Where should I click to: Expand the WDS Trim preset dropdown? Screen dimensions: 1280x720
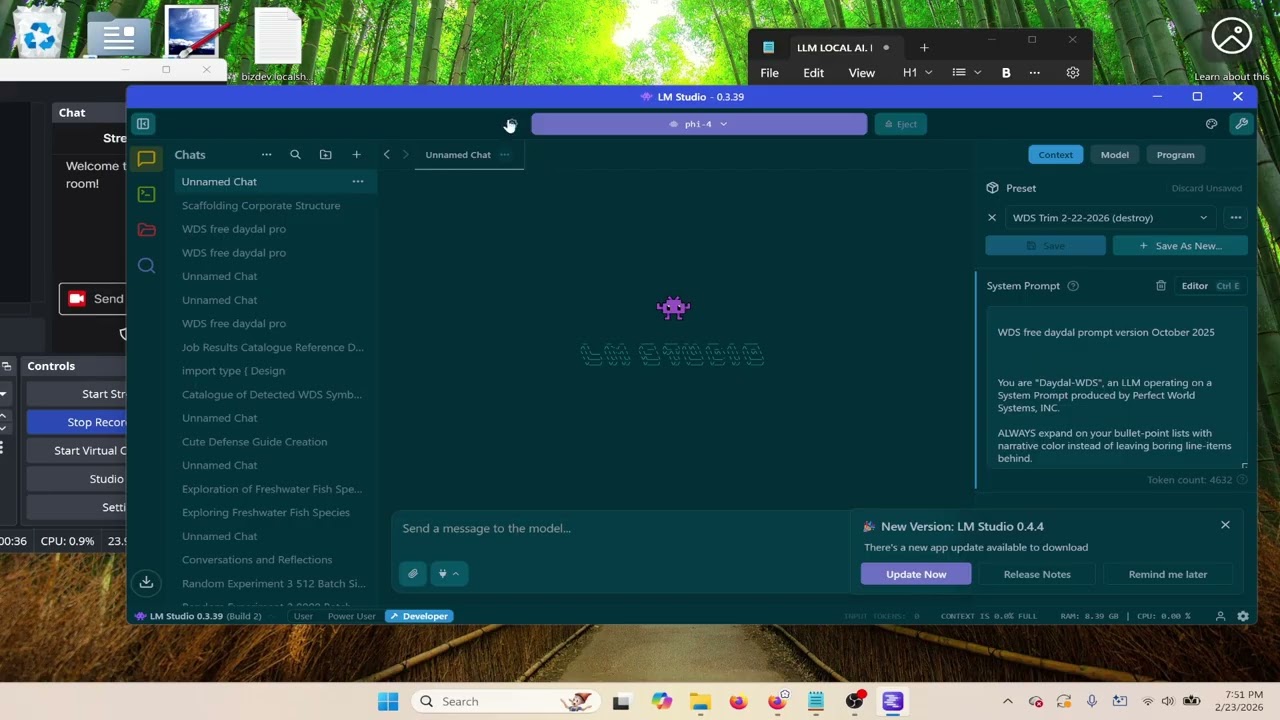point(1111,218)
